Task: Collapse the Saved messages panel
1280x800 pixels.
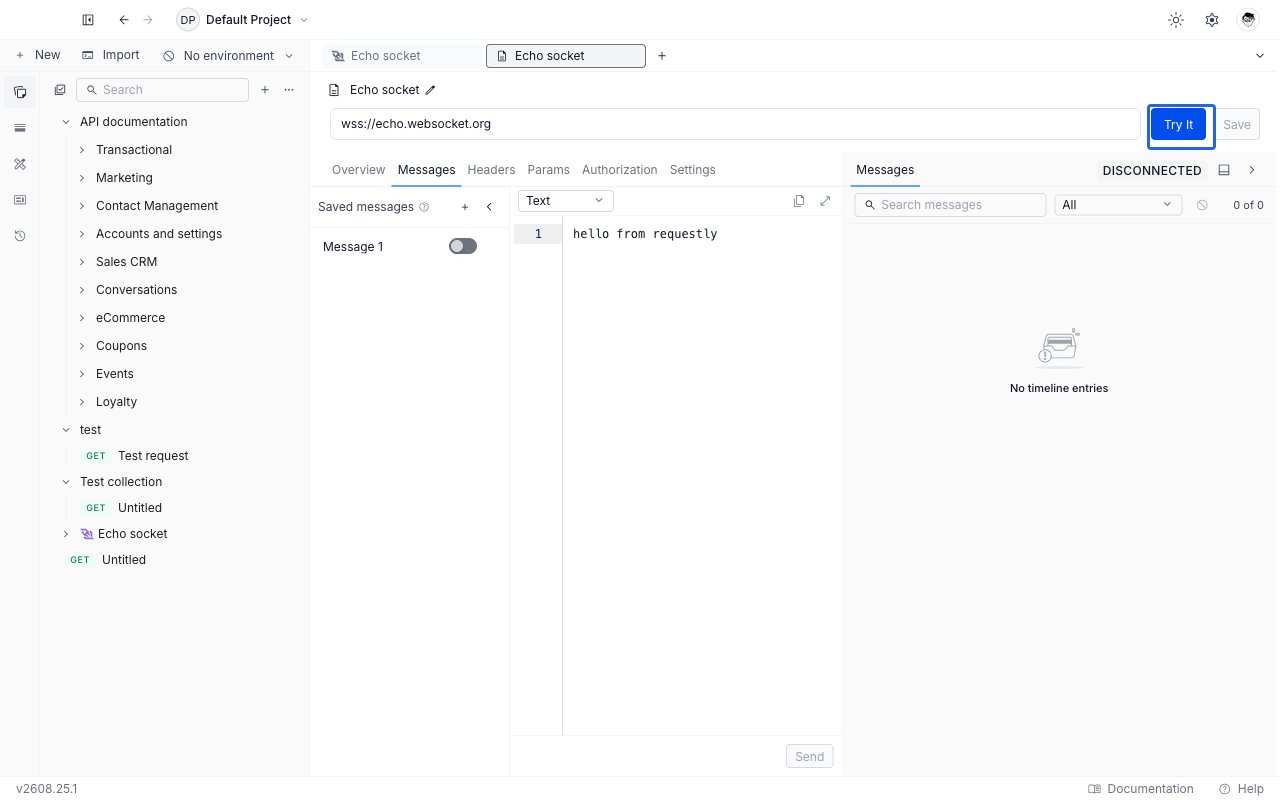Action: coord(489,207)
